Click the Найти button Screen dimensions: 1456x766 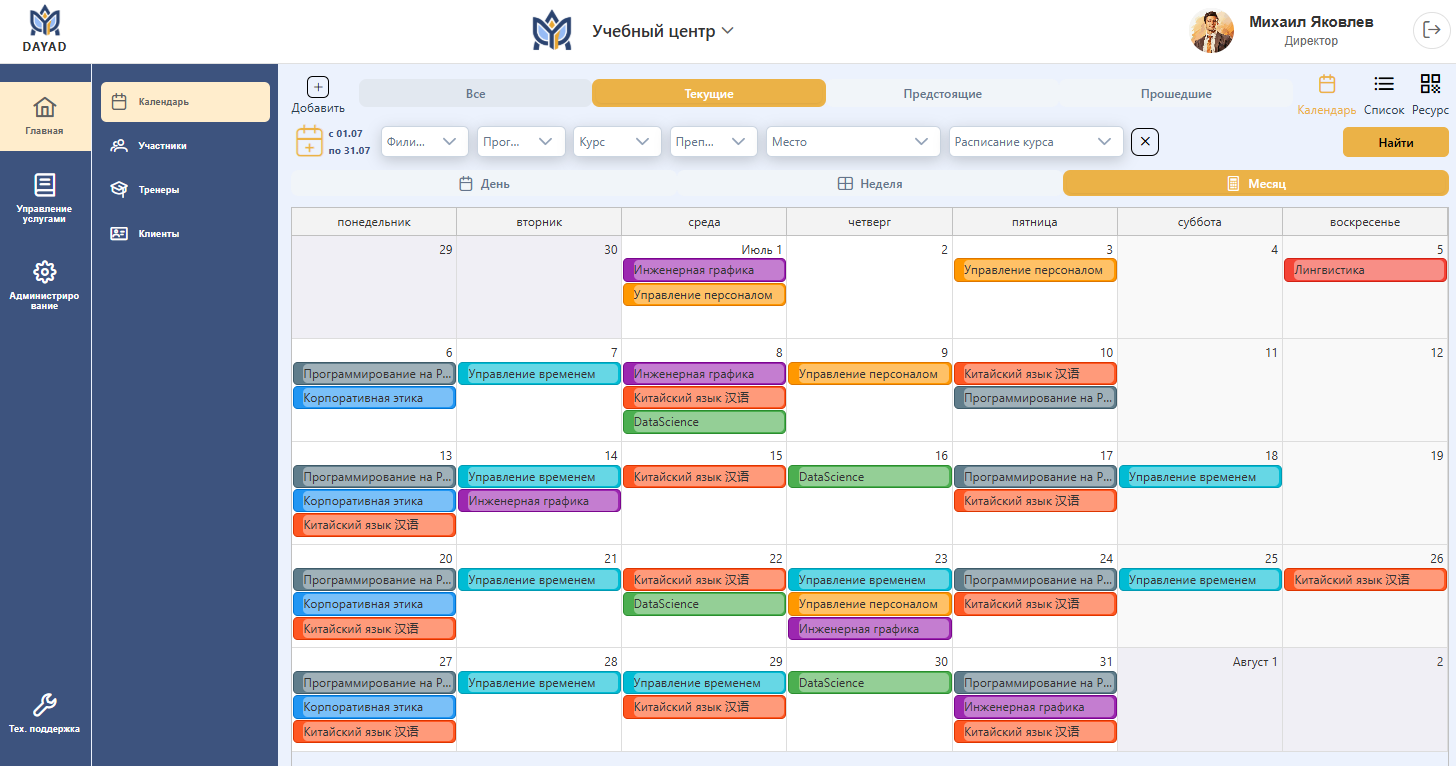[x=1395, y=142]
